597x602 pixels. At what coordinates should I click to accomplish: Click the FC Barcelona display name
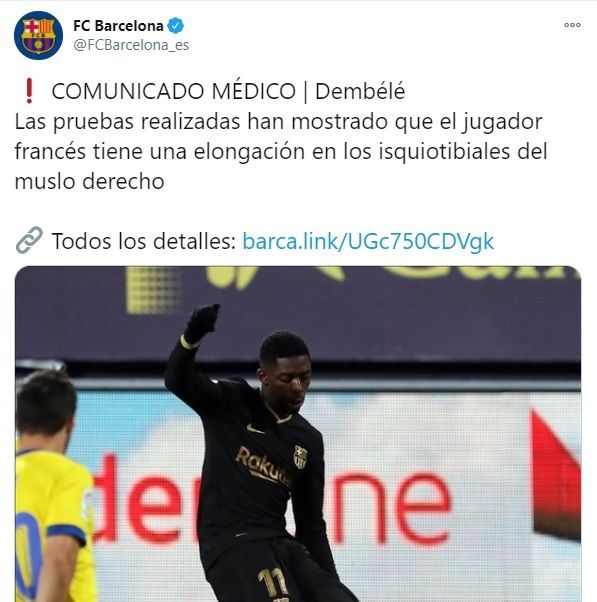pyautogui.click(x=118, y=26)
